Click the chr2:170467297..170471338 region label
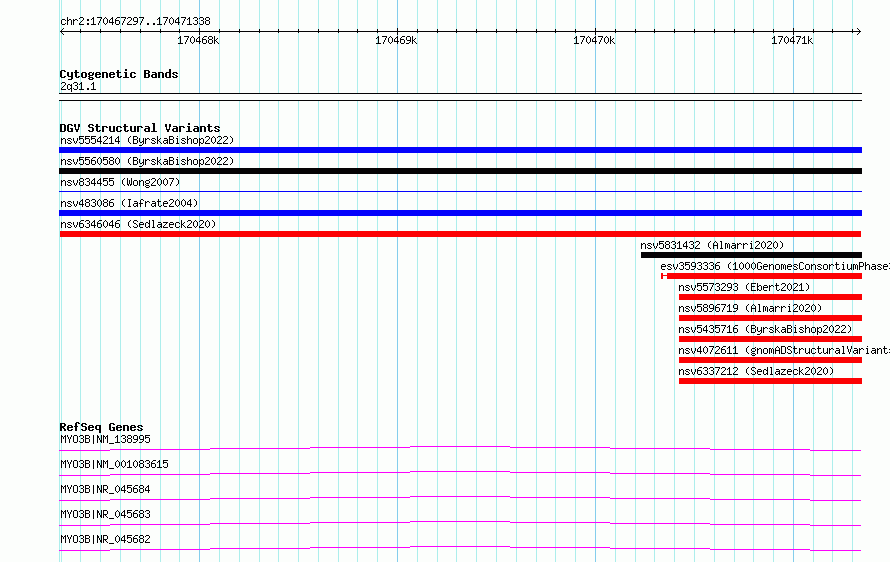 (x=135, y=21)
